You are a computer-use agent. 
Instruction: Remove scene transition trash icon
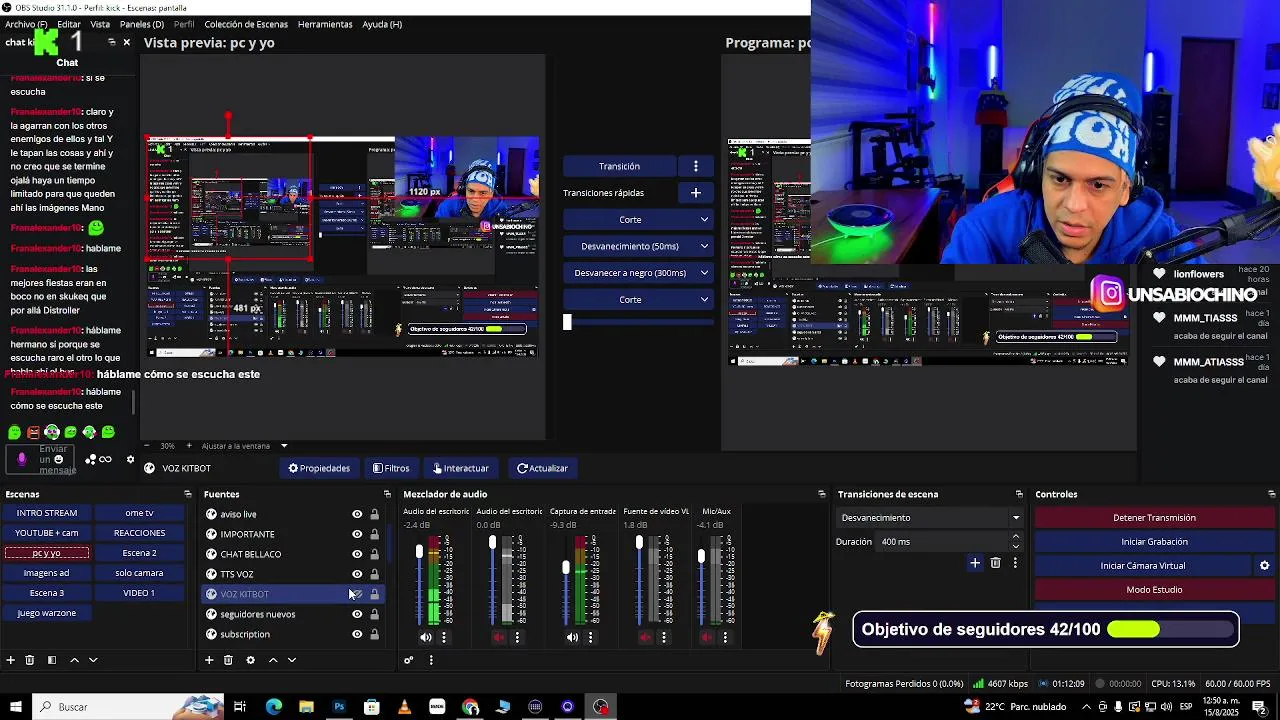point(995,564)
